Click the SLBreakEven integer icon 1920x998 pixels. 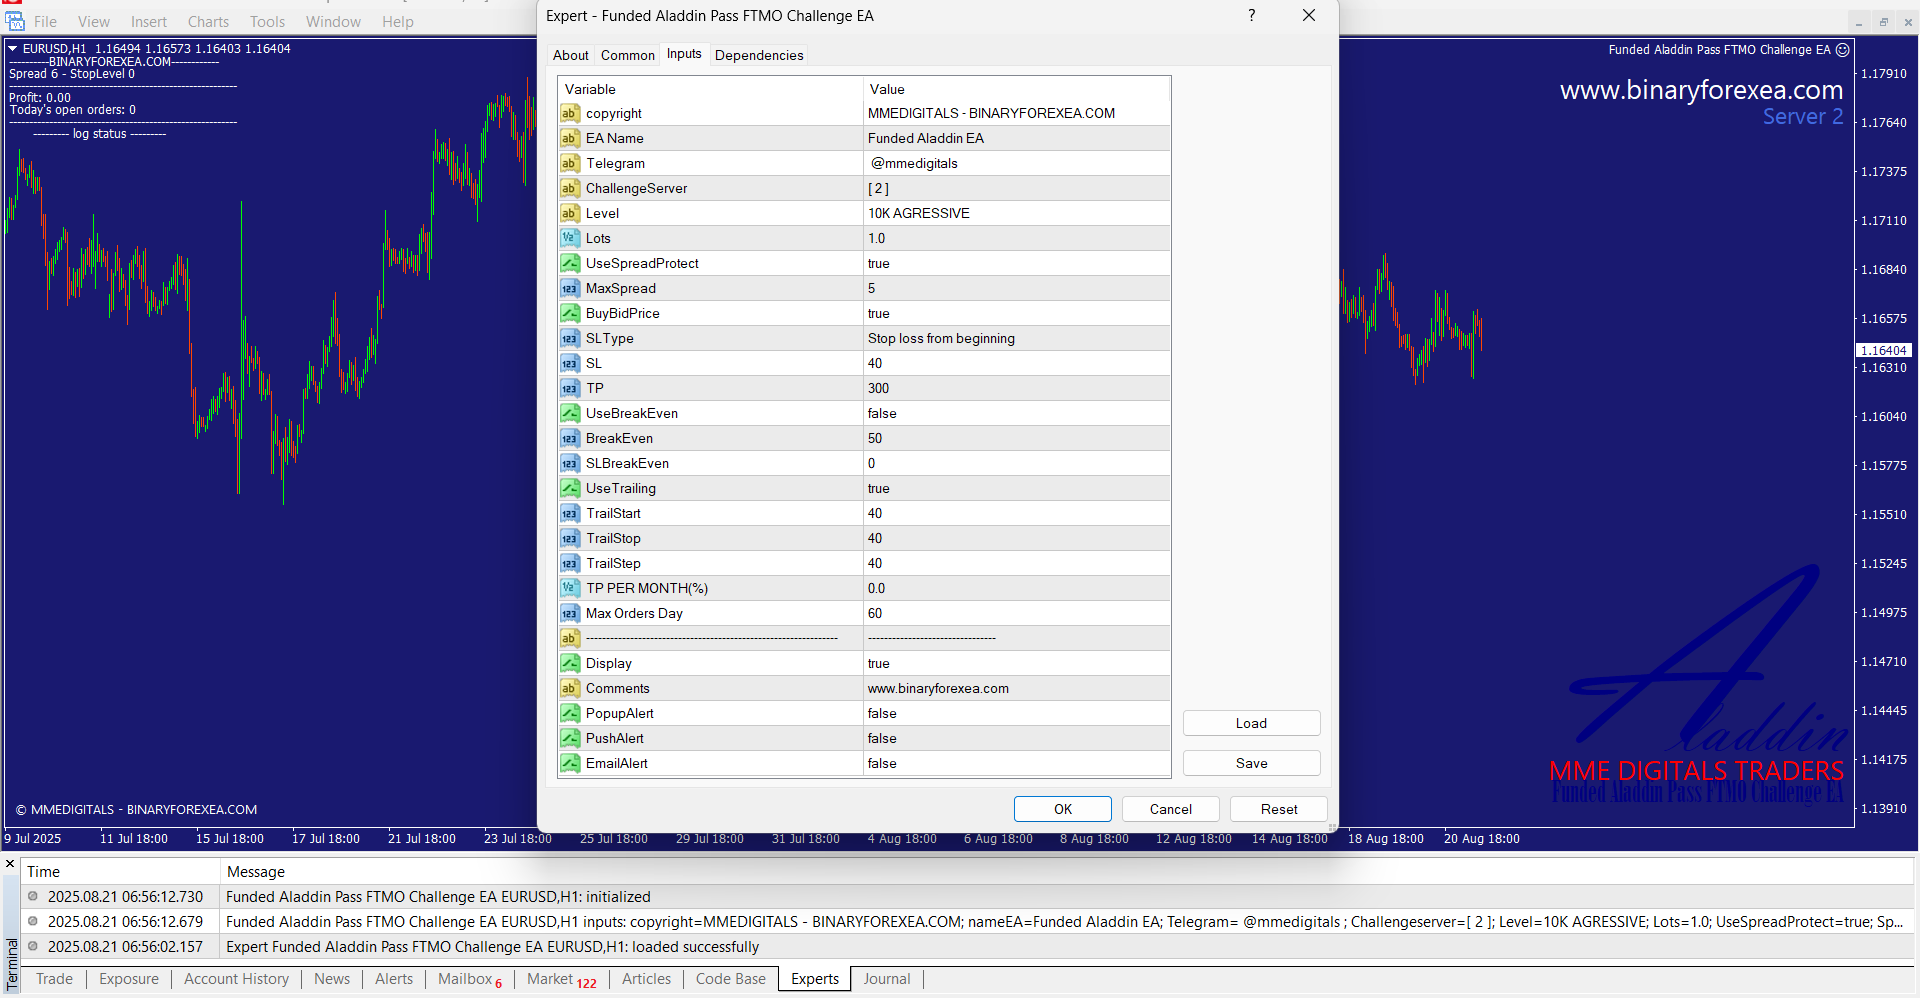(x=570, y=464)
